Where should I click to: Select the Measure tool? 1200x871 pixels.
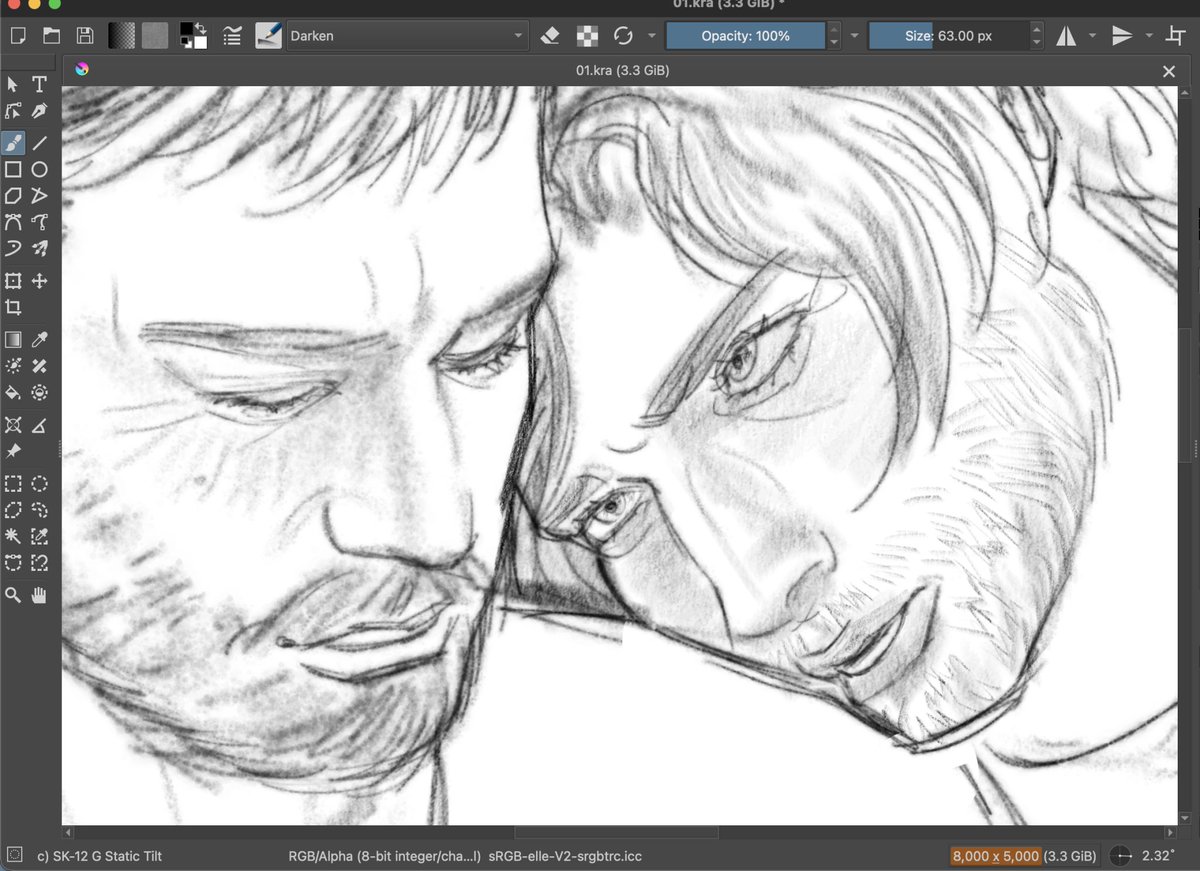[39, 425]
